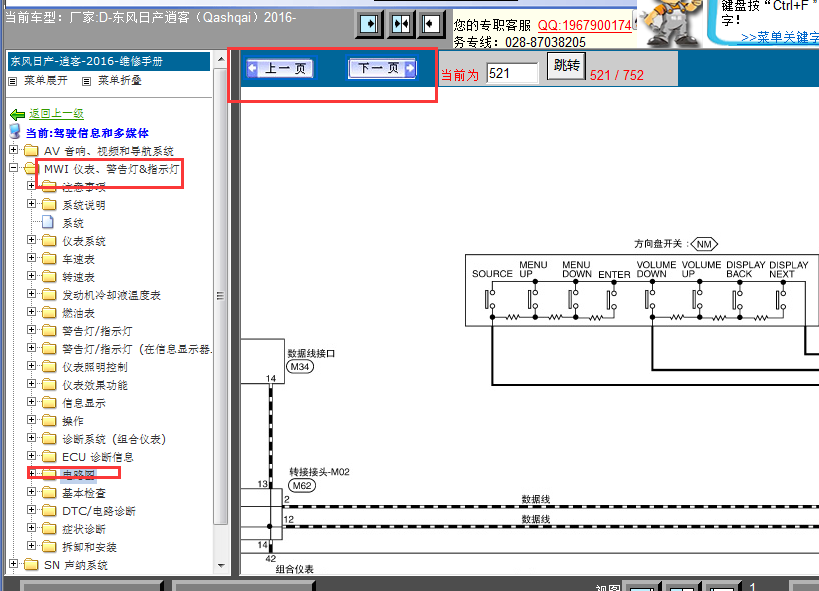Click the 车速表 folder icon
Screen dimensions: 819x591
[x=49, y=258]
